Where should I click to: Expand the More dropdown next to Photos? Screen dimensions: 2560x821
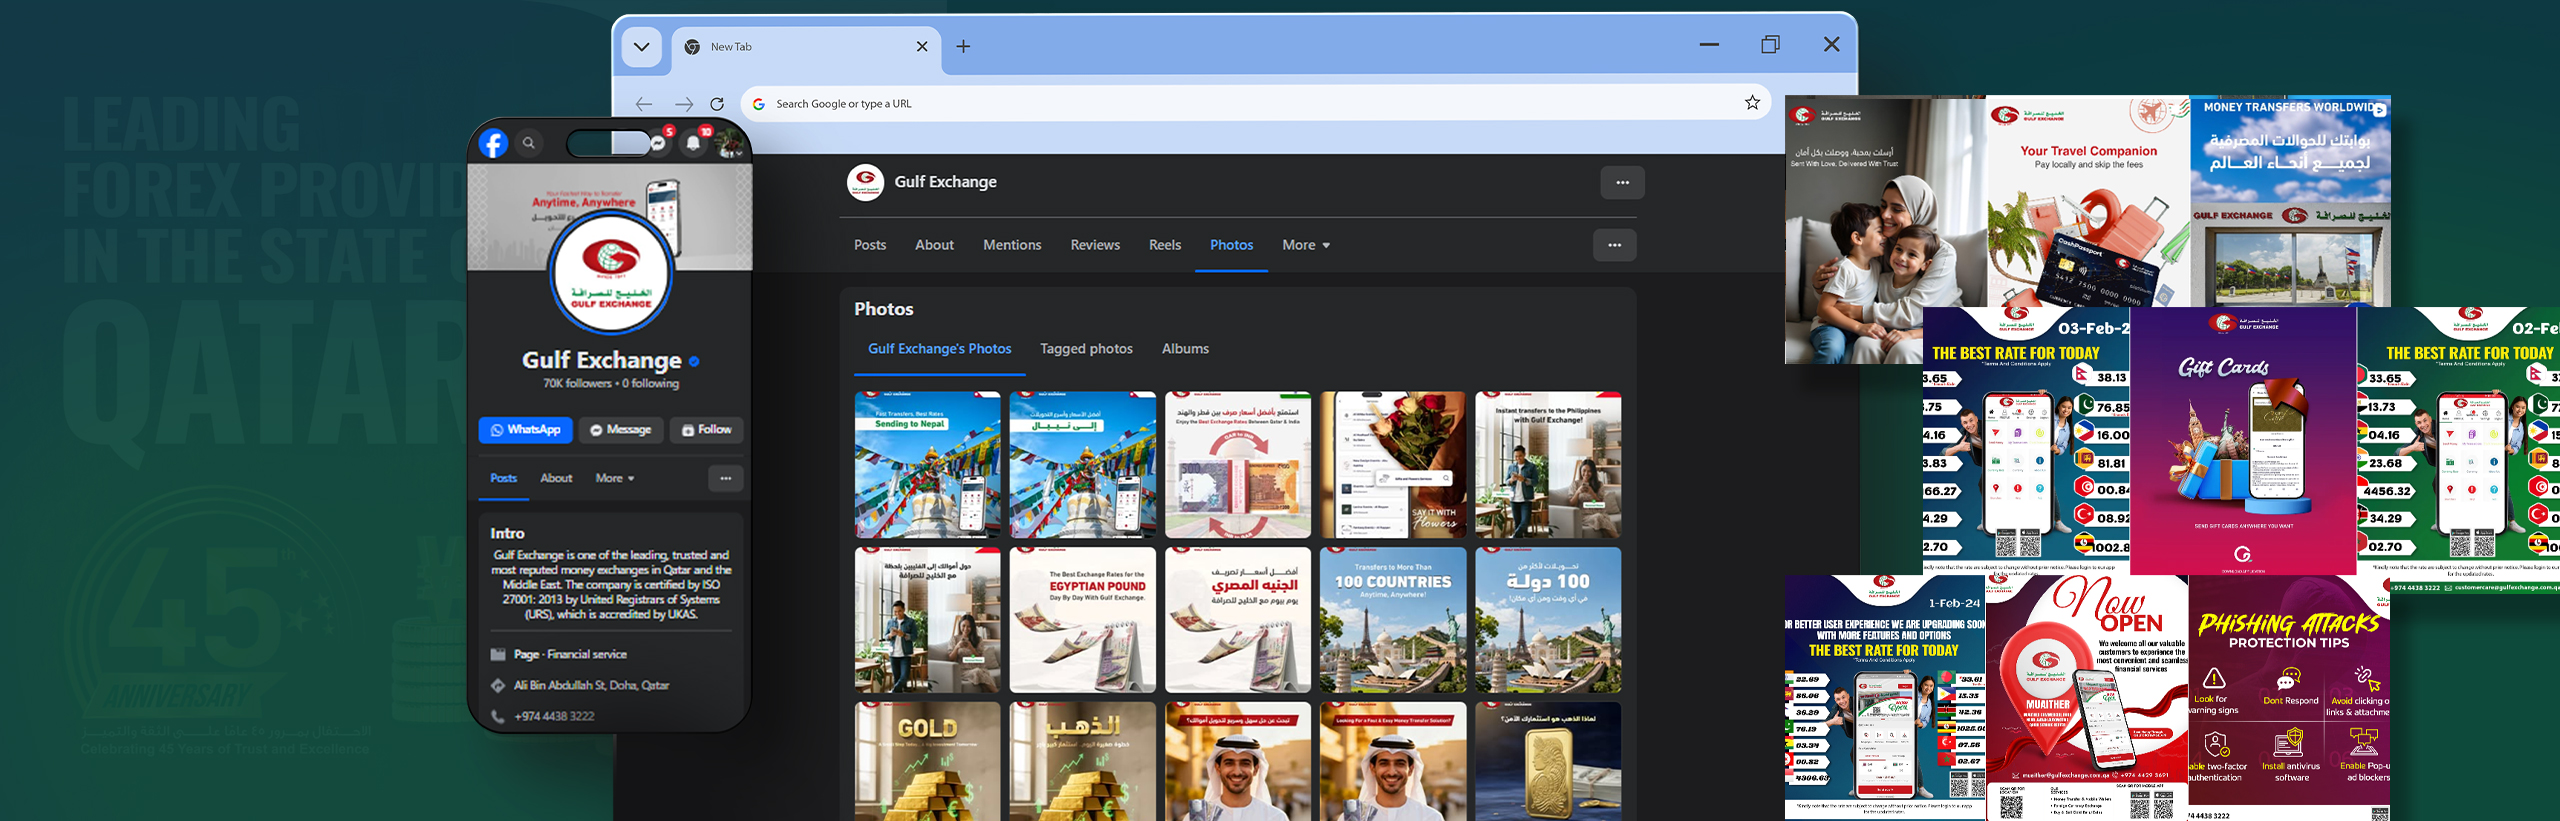click(1306, 245)
